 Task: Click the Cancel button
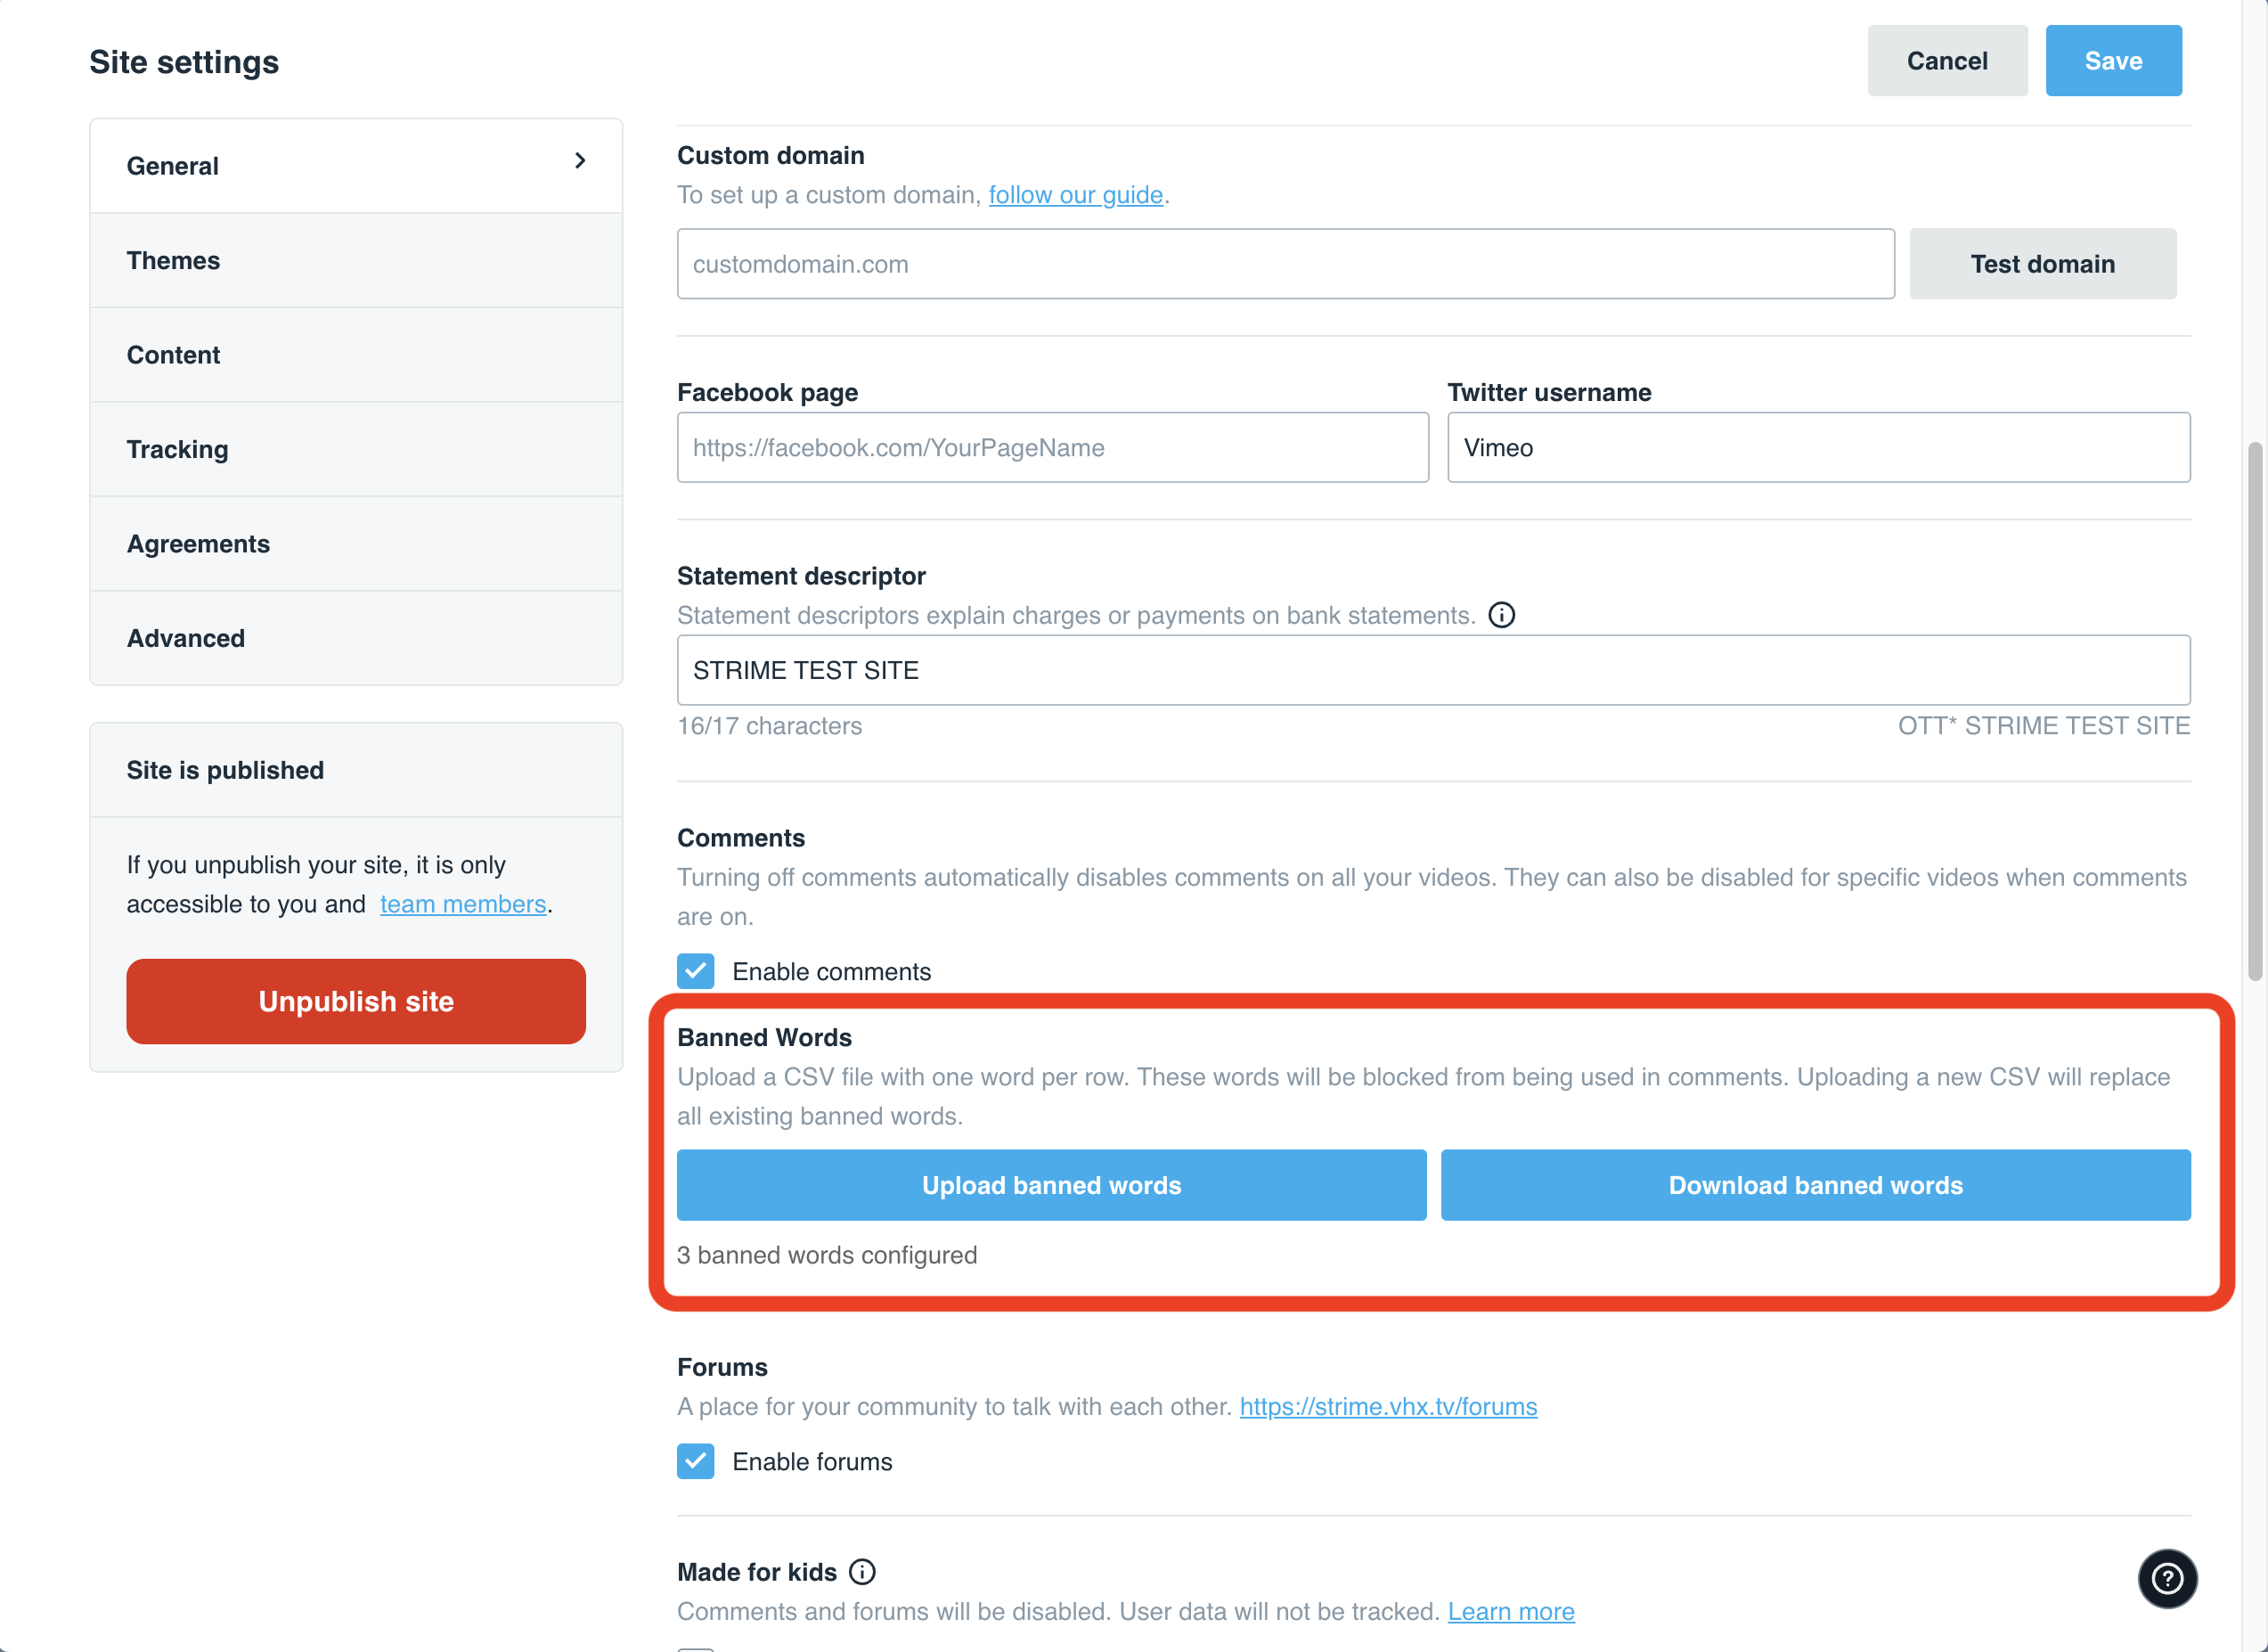(x=1947, y=61)
